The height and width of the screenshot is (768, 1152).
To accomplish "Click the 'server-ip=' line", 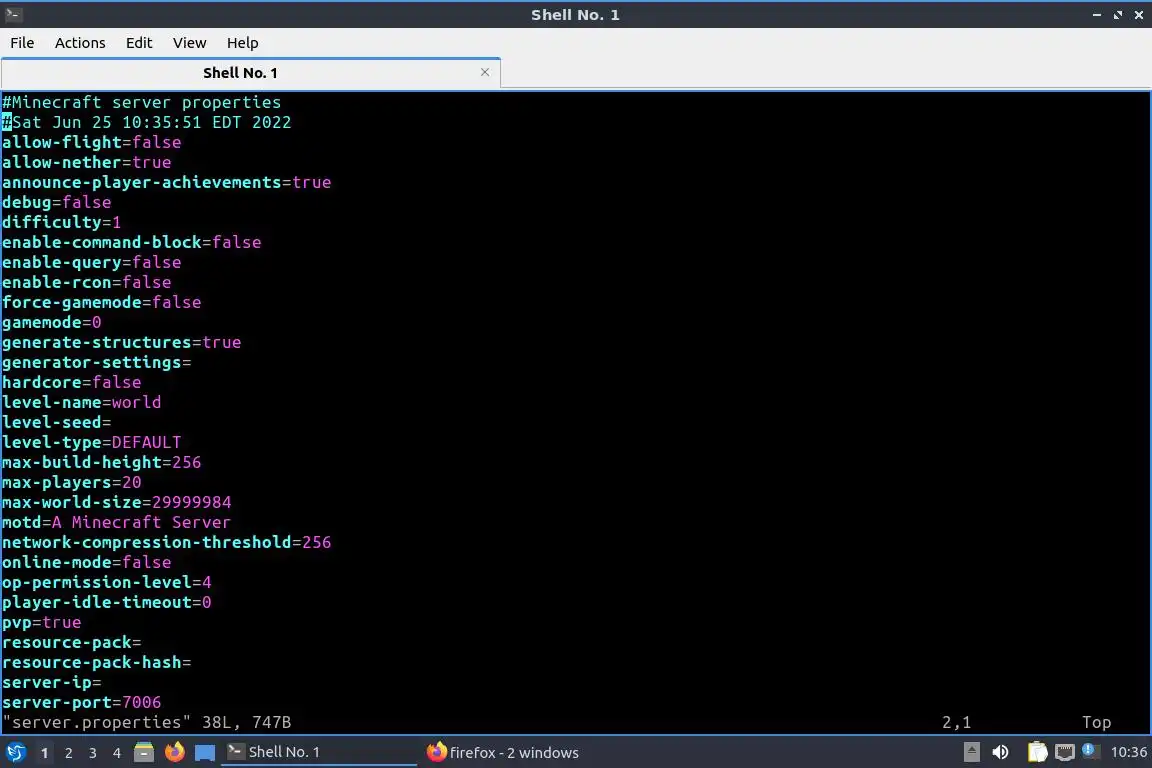I will [51, 682].
